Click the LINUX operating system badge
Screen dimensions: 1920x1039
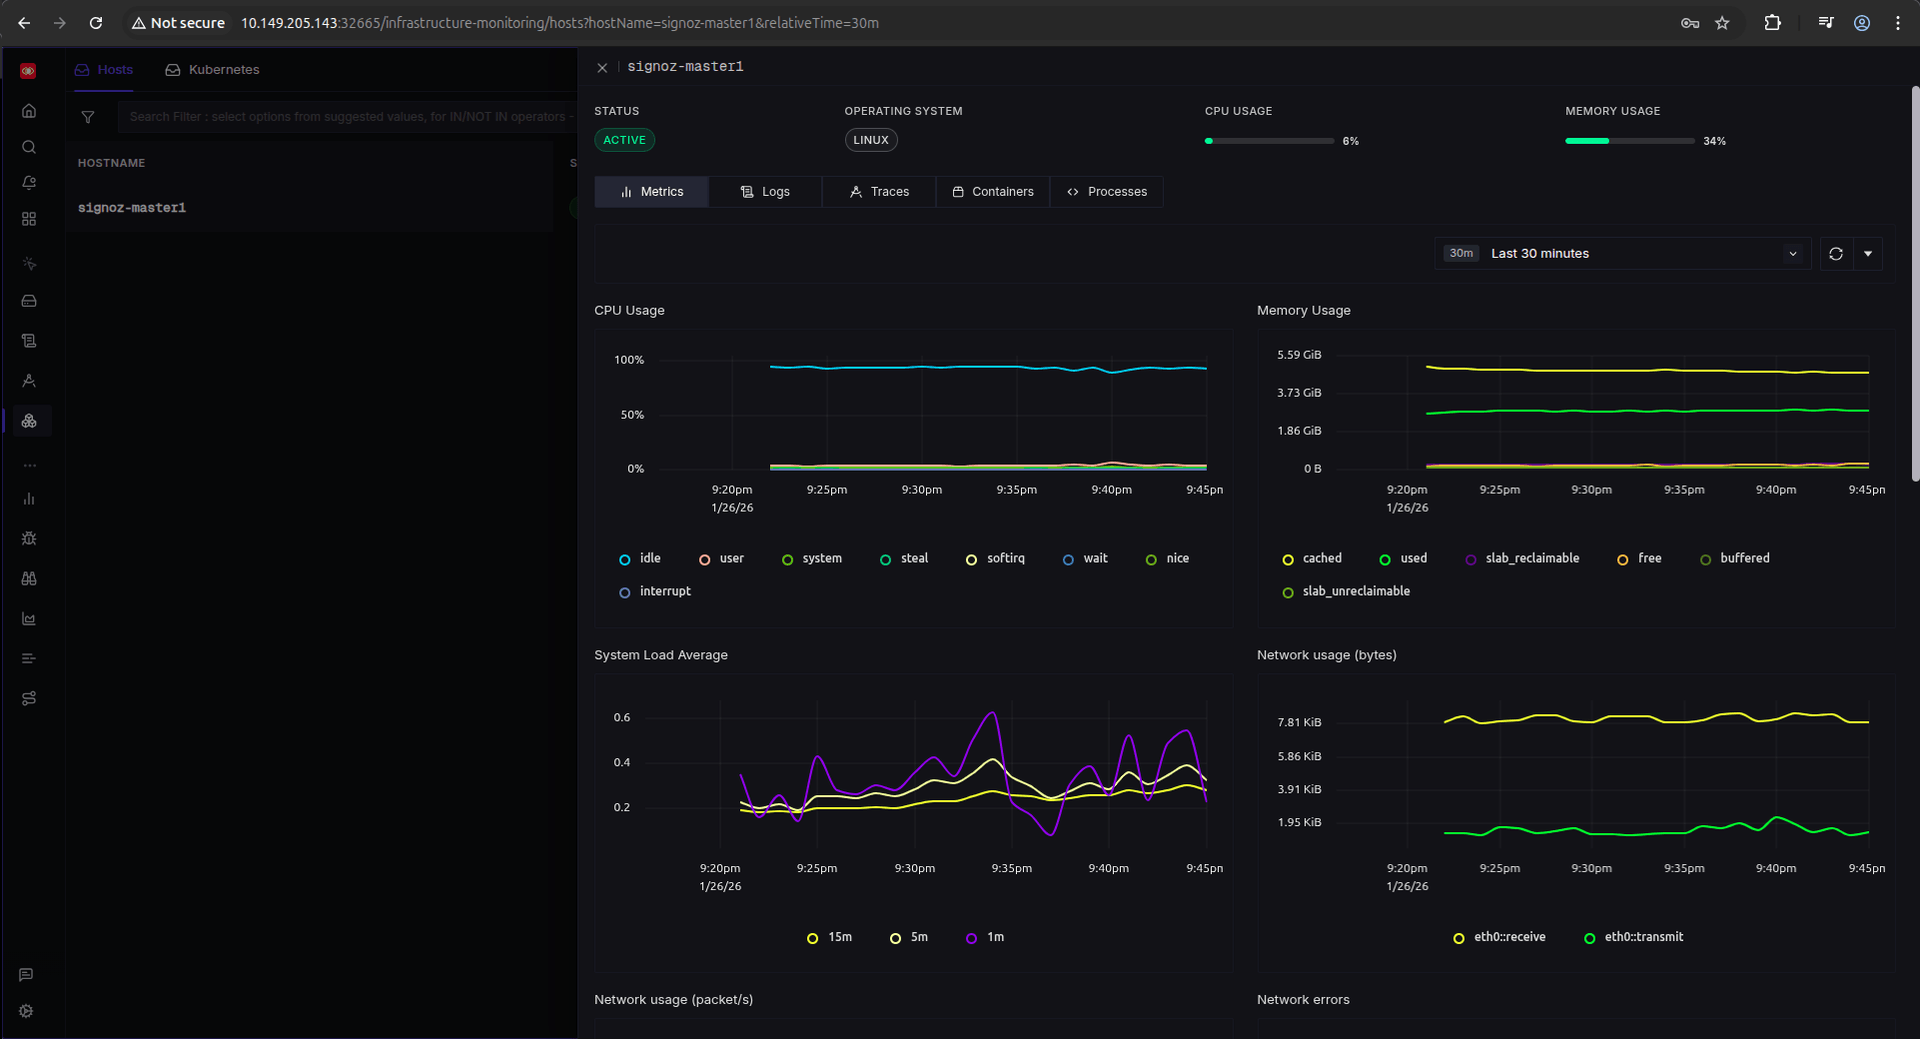(871, 141)
